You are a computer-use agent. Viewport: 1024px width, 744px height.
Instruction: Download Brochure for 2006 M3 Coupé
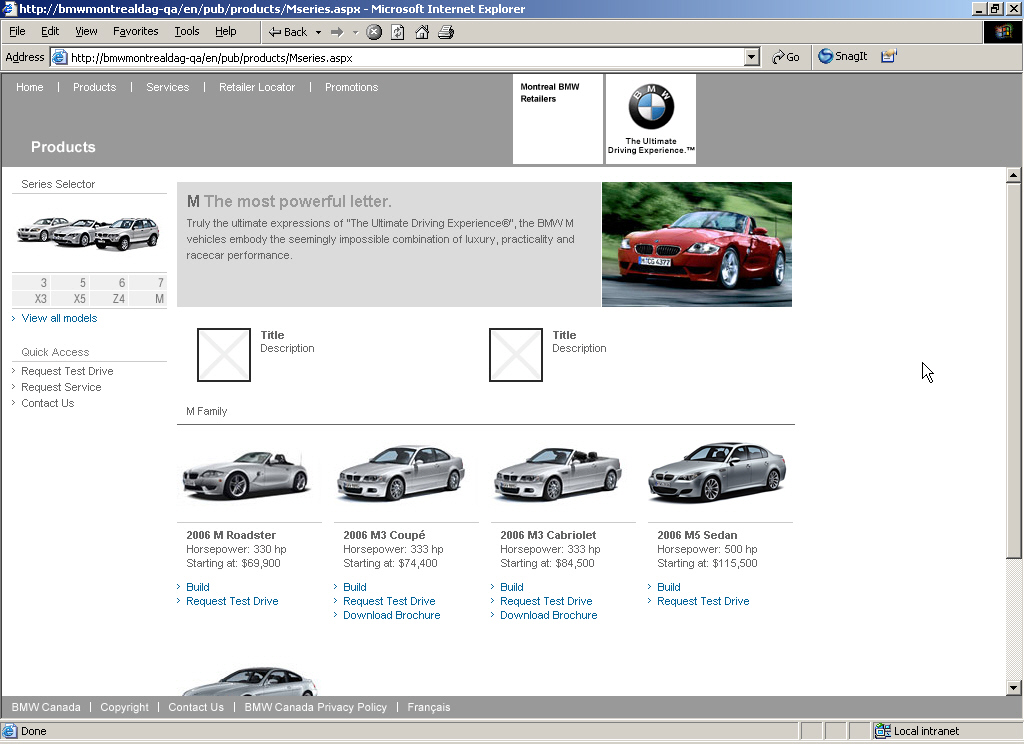coord(392,615)
